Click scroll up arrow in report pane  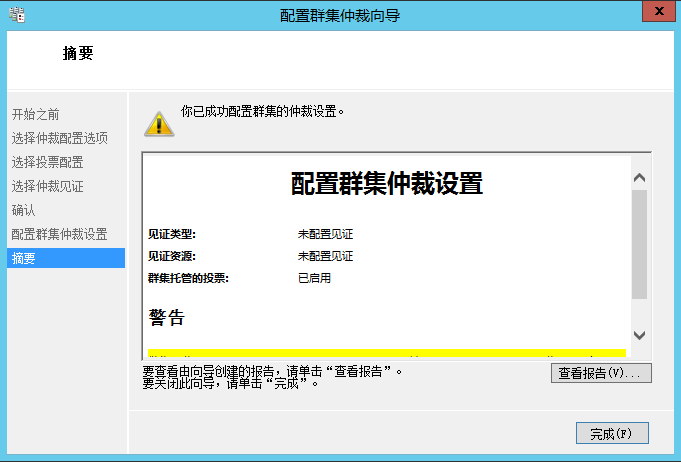coord(639,177)
